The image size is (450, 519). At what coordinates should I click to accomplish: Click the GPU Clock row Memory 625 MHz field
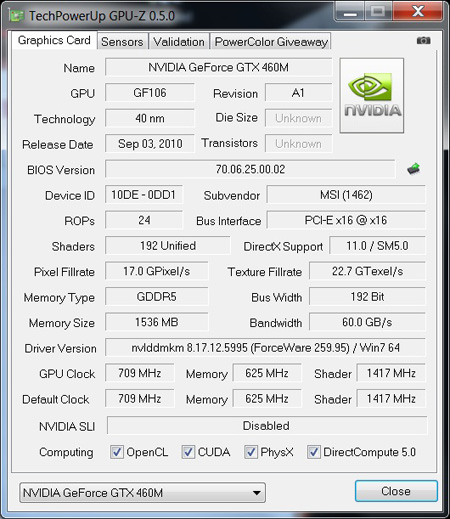pyautogui.click(x=267, y=373)
